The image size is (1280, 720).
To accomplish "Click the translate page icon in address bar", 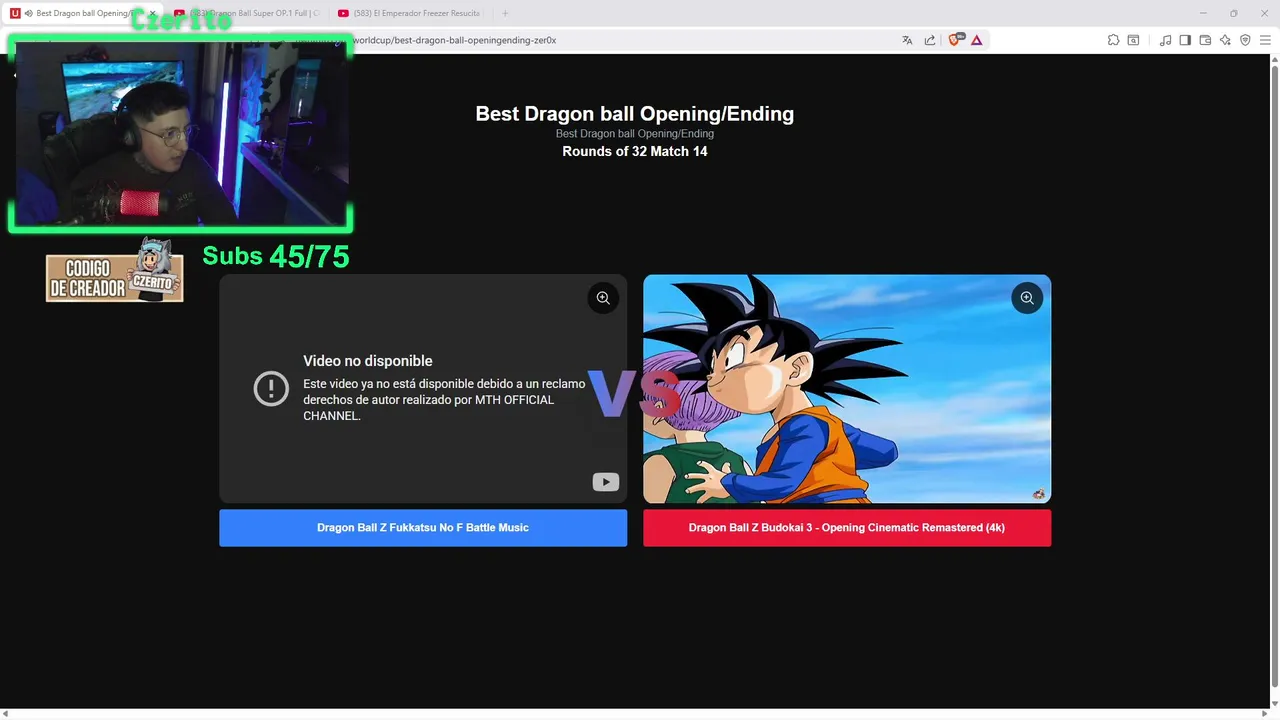I will [x=907, y=40].
